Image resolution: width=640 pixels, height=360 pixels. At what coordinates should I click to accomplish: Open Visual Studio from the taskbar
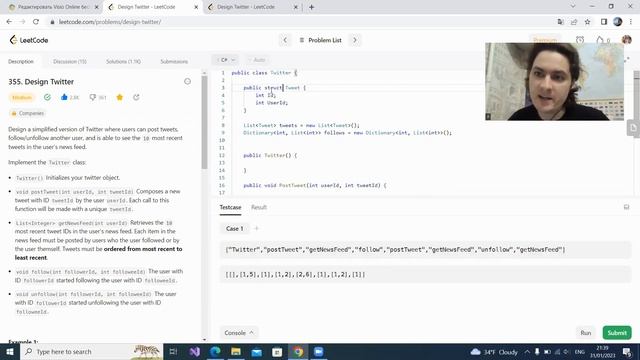point(195,351)
